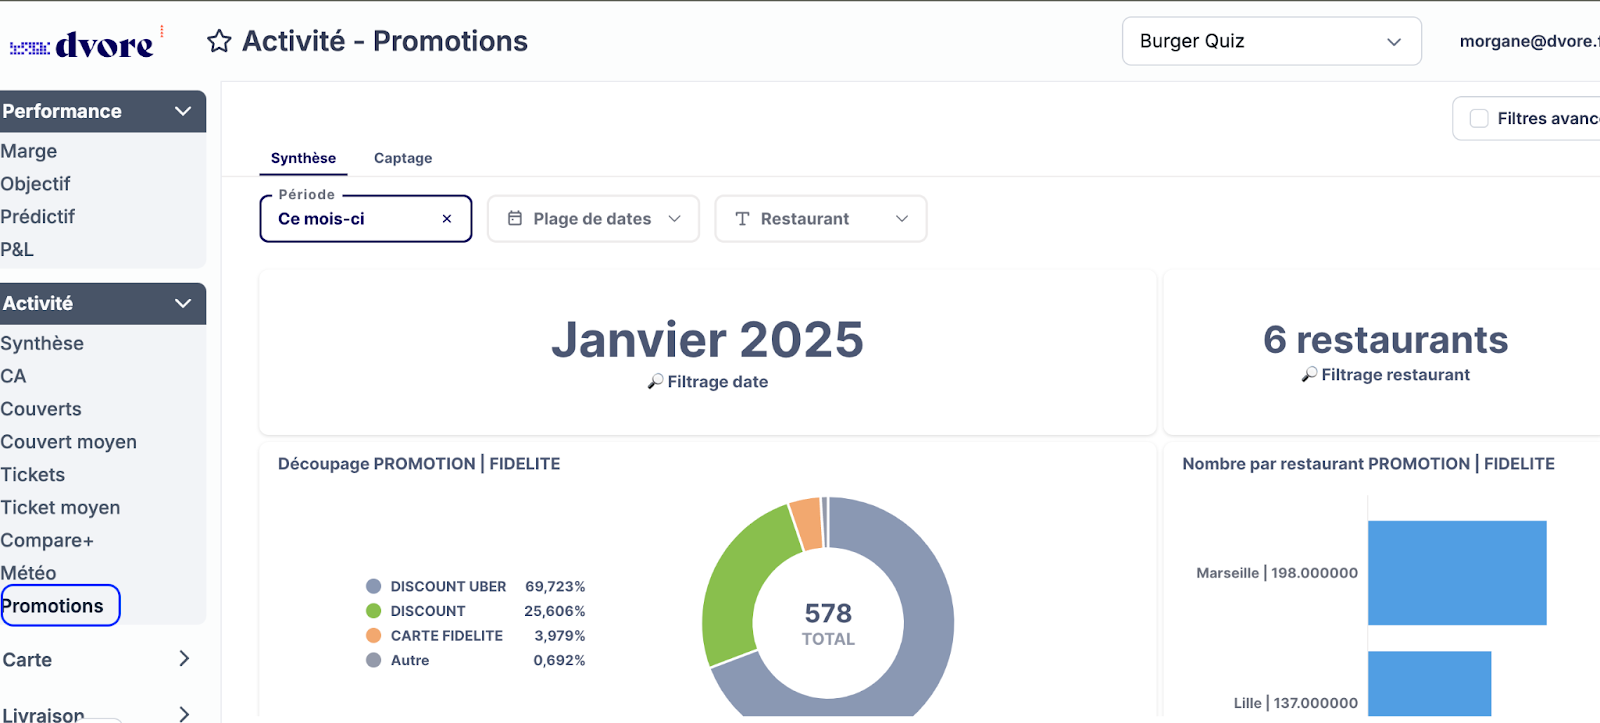Clear the 'Ce mois-ci' period filter
The image size is (1600, 723).
click(447, 219)
